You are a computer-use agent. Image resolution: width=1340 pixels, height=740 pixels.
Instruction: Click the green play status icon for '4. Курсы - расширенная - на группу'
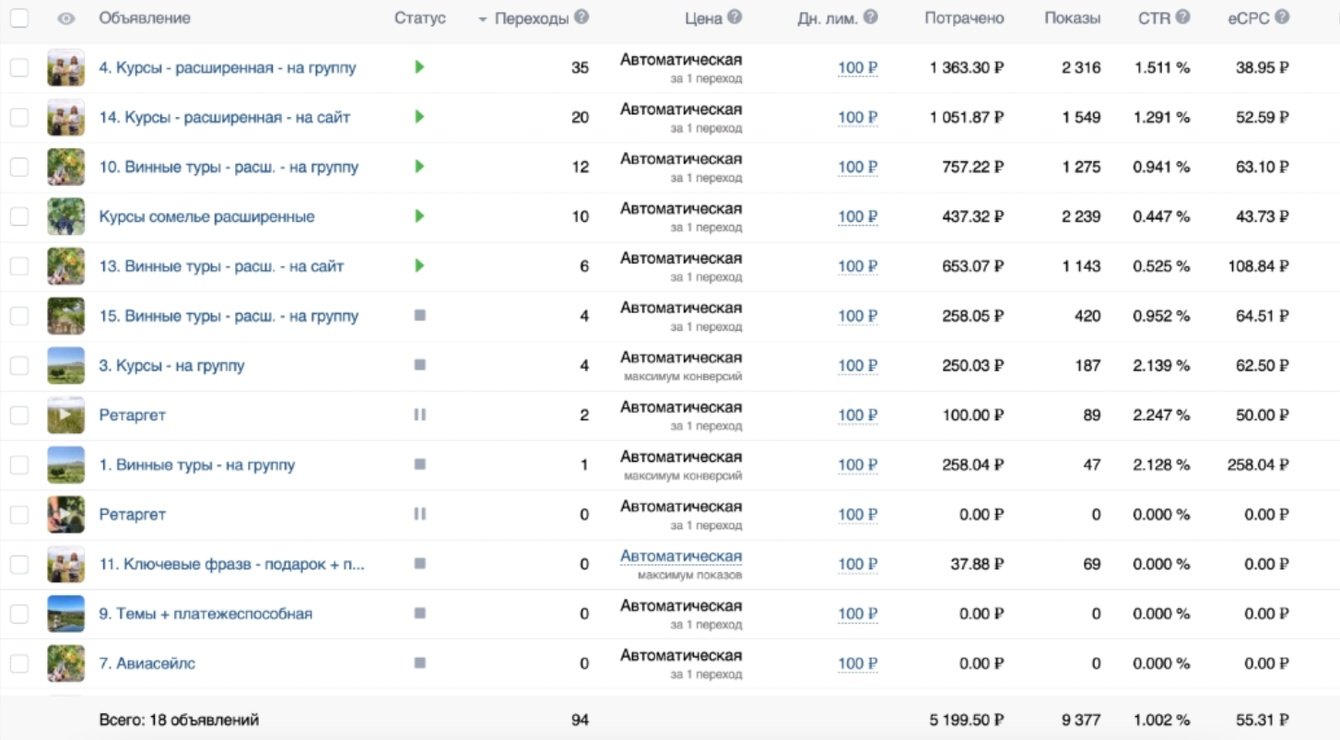[420, 67]
